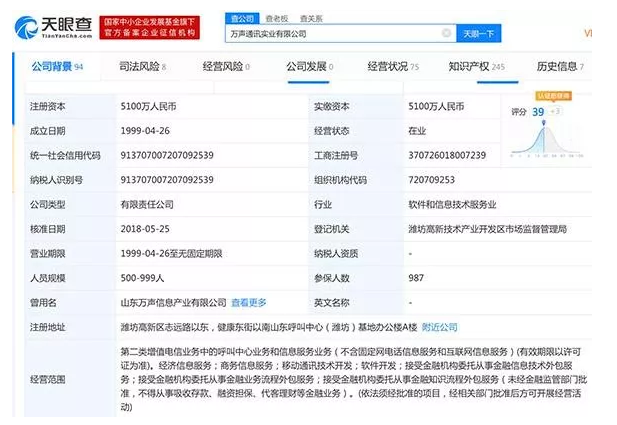Open the 历史信息 tab
This screenshot has height=425, width=617.
click(x=560, y=67)
